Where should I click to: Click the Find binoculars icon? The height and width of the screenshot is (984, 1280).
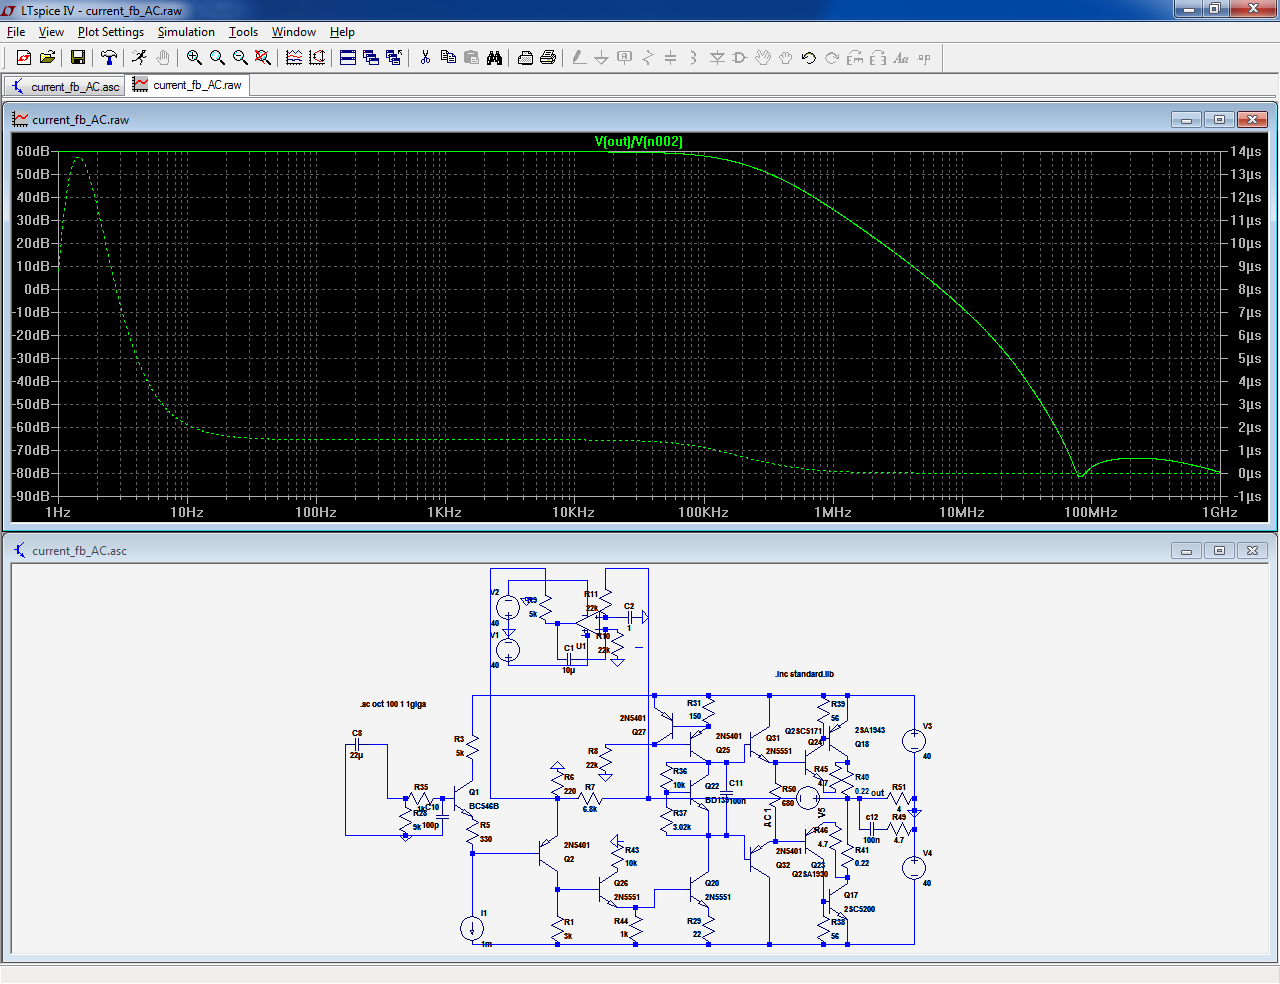(494, 58)
